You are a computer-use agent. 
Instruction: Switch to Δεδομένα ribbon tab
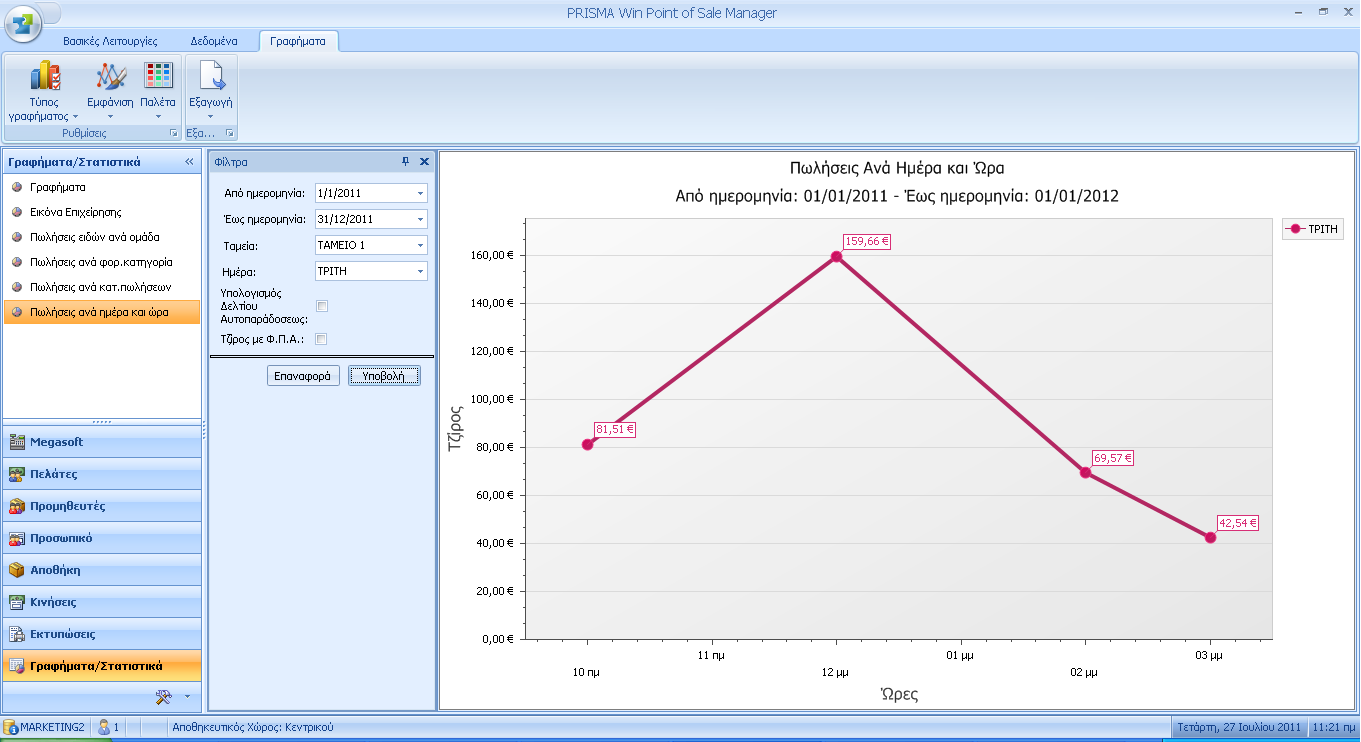(x=214, y=41)
